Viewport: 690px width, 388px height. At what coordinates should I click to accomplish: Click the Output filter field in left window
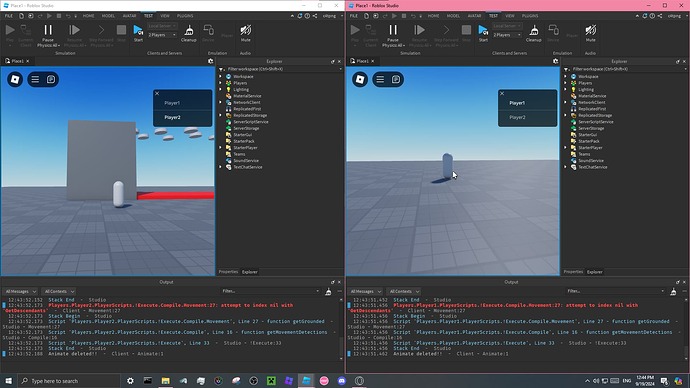pyautogui.click(x=270, y=291)
